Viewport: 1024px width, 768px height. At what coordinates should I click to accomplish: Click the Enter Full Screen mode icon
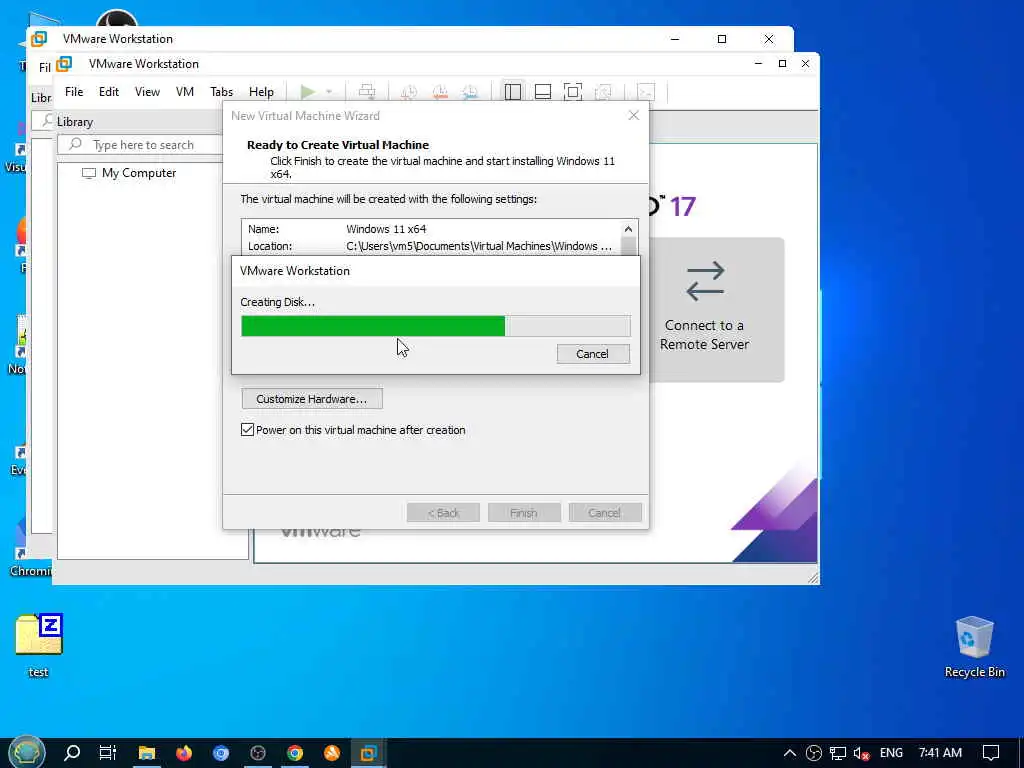click(573, 92)
